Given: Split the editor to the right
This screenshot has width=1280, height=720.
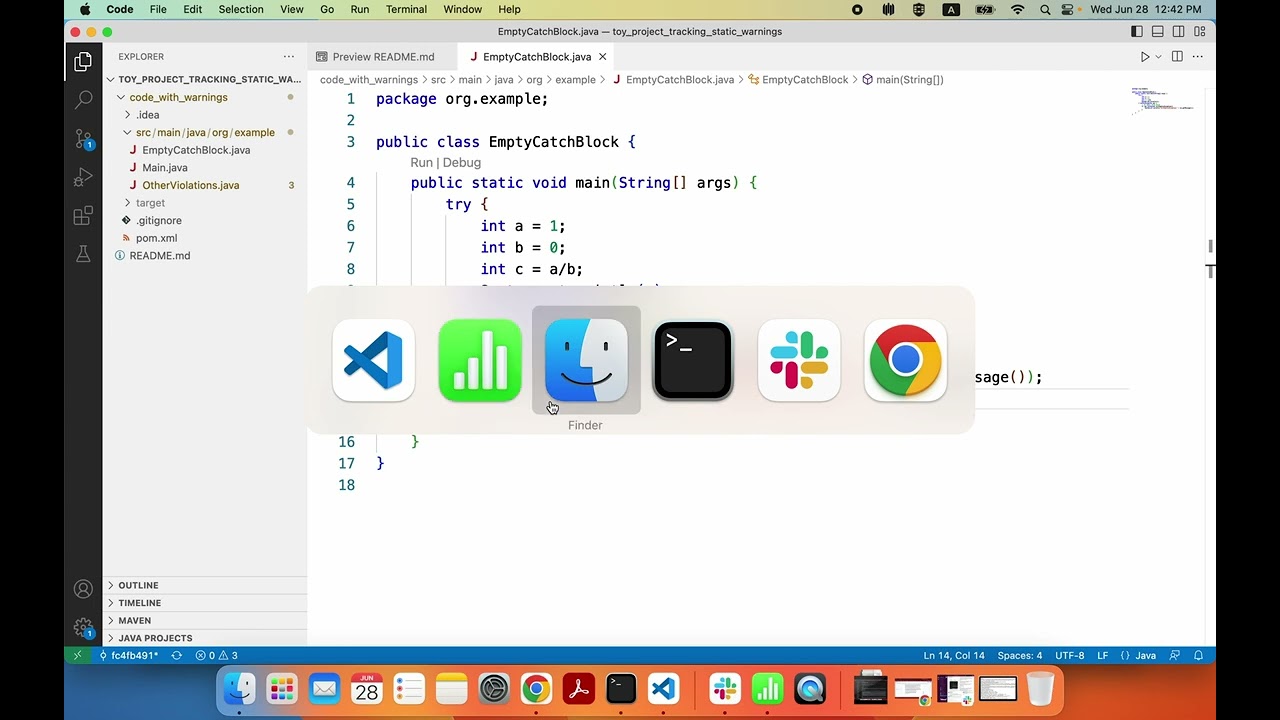Looking at the screenshot, I should tap(1177, 57).
